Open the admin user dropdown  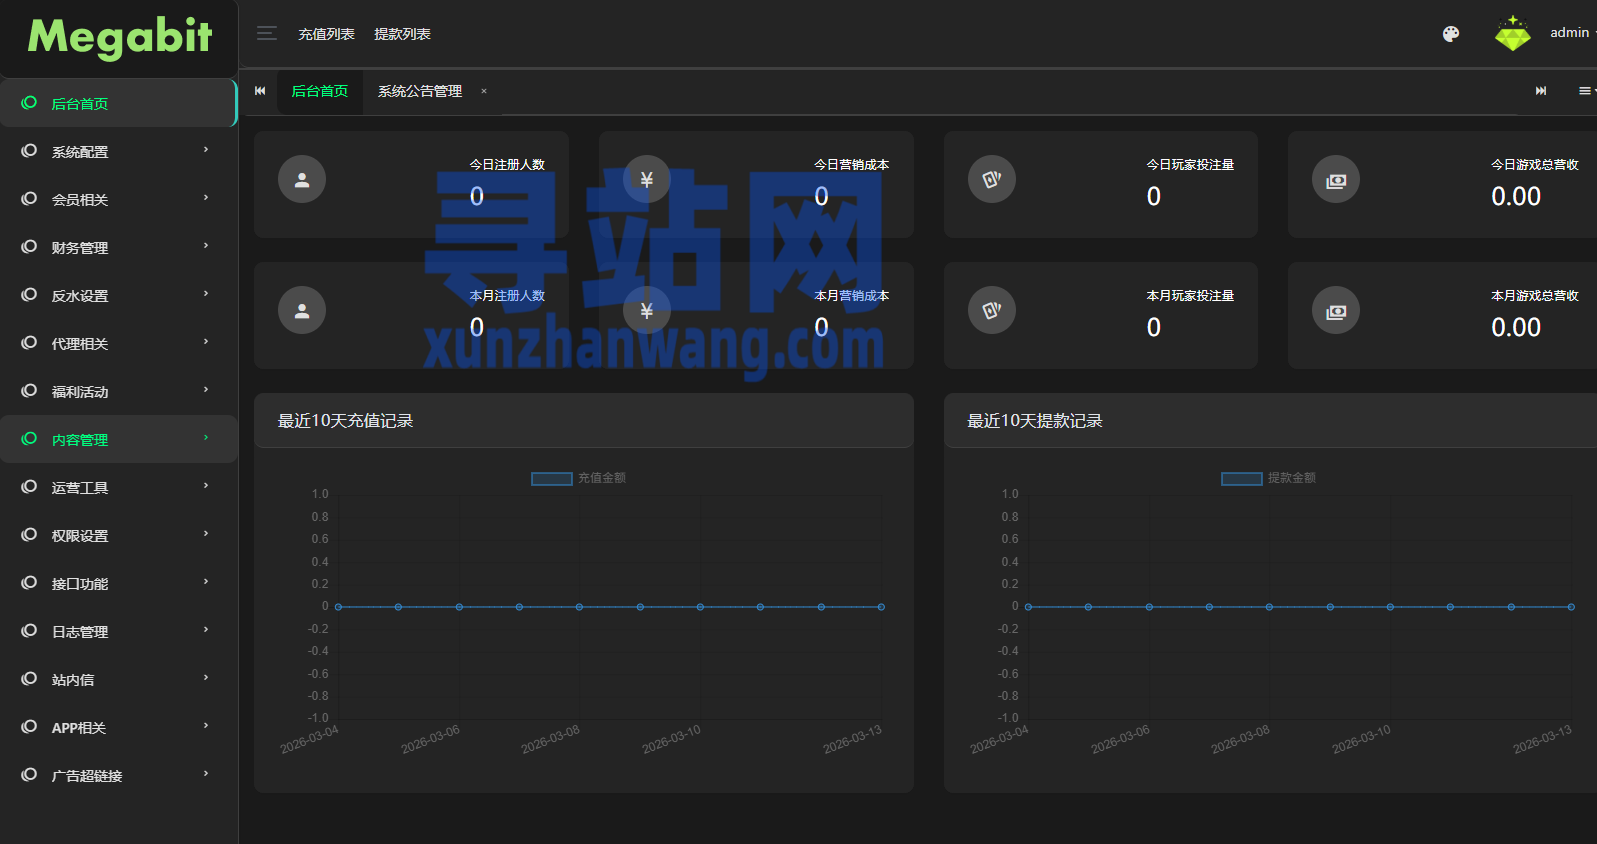pos(1571,33)
